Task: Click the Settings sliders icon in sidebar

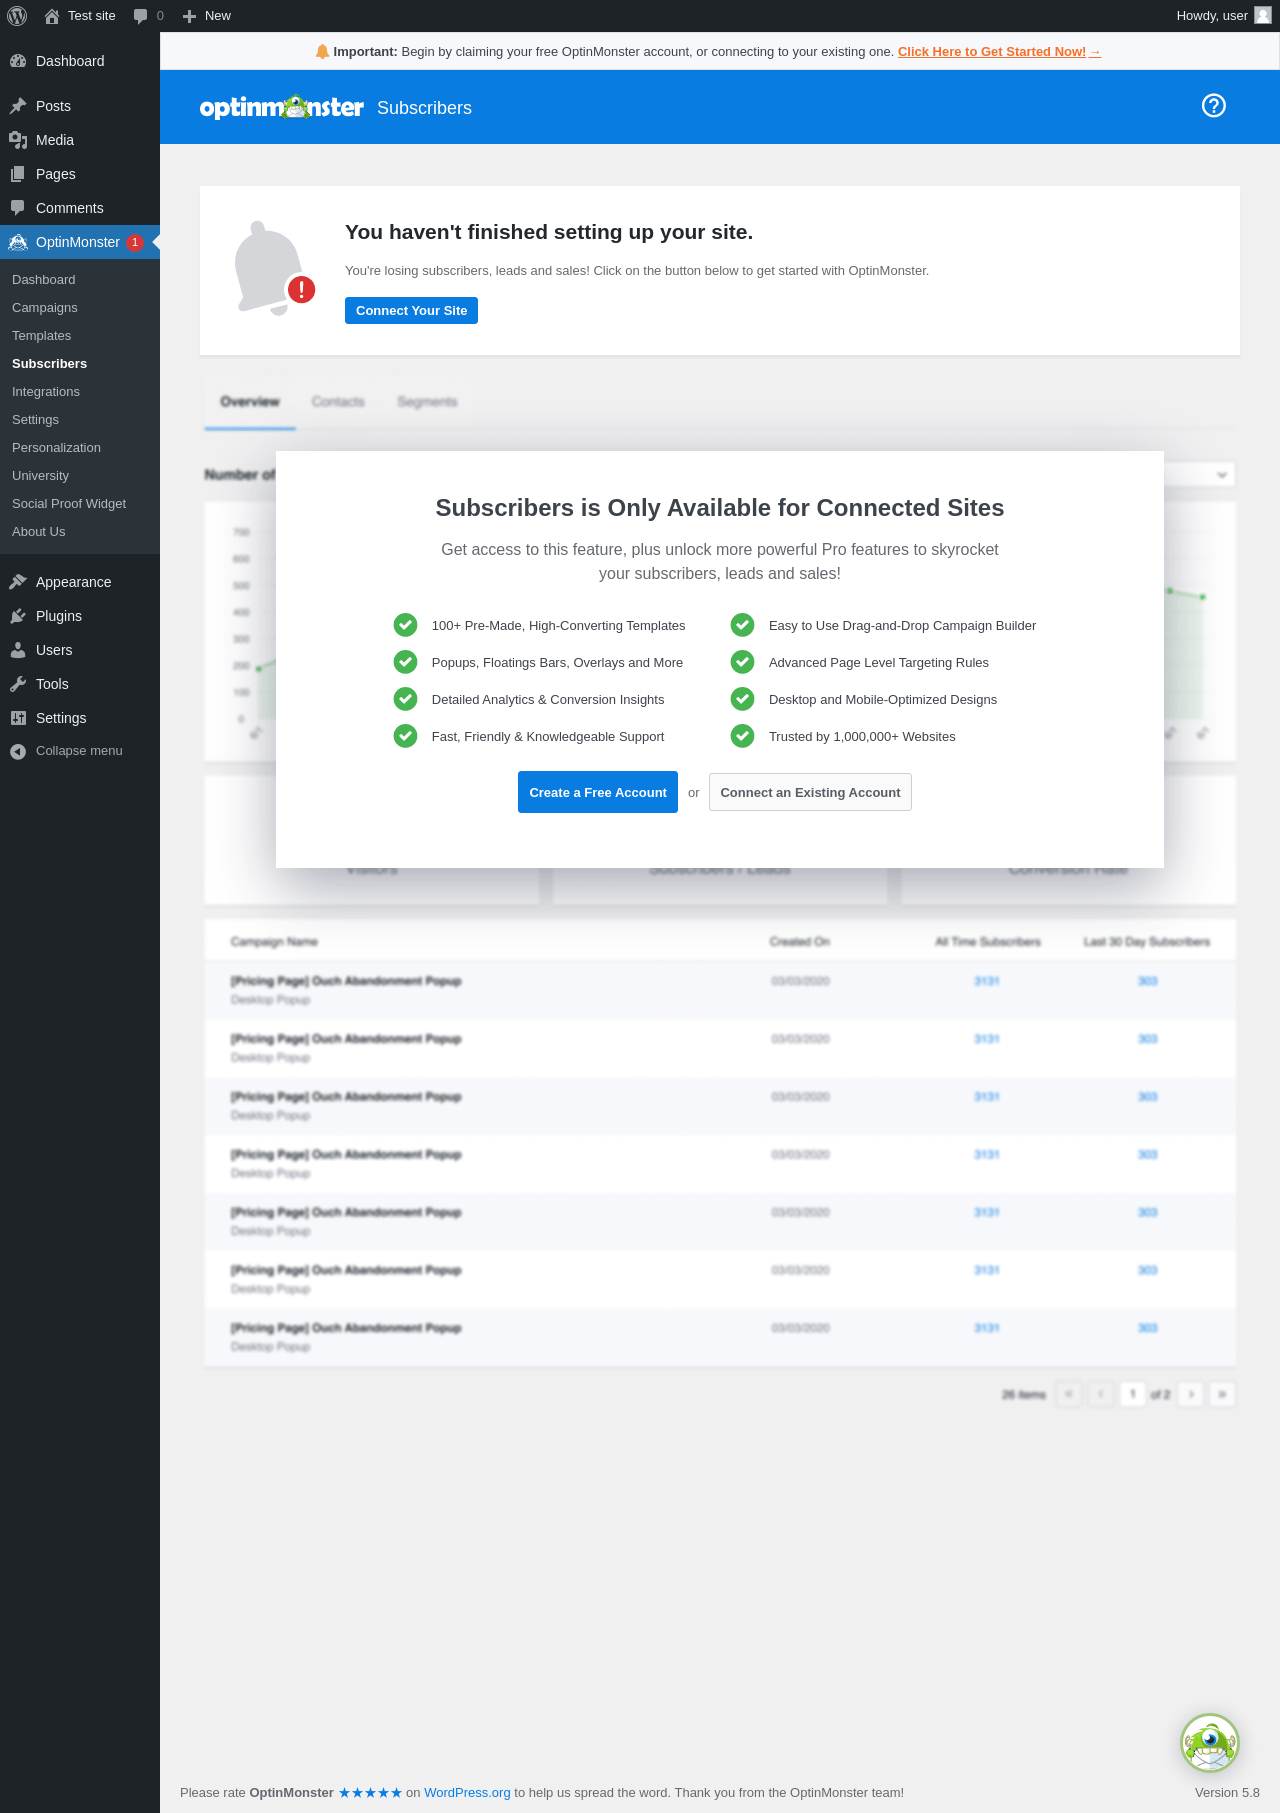Action: tap(18, 718)
